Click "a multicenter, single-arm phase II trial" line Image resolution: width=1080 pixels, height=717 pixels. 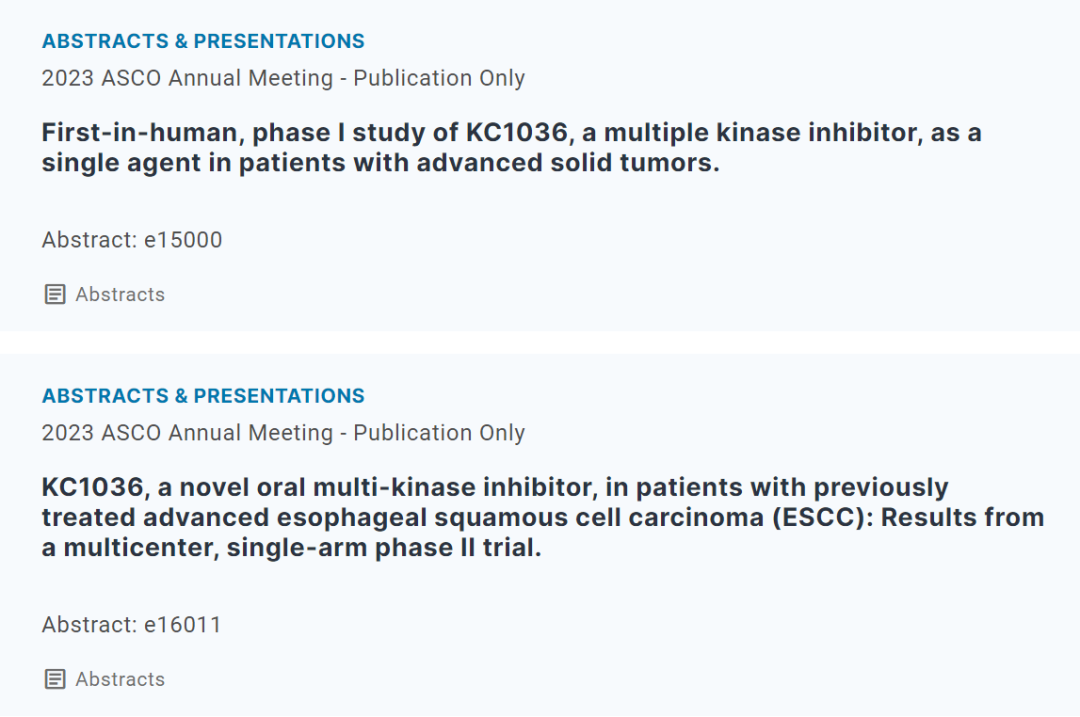291,548
